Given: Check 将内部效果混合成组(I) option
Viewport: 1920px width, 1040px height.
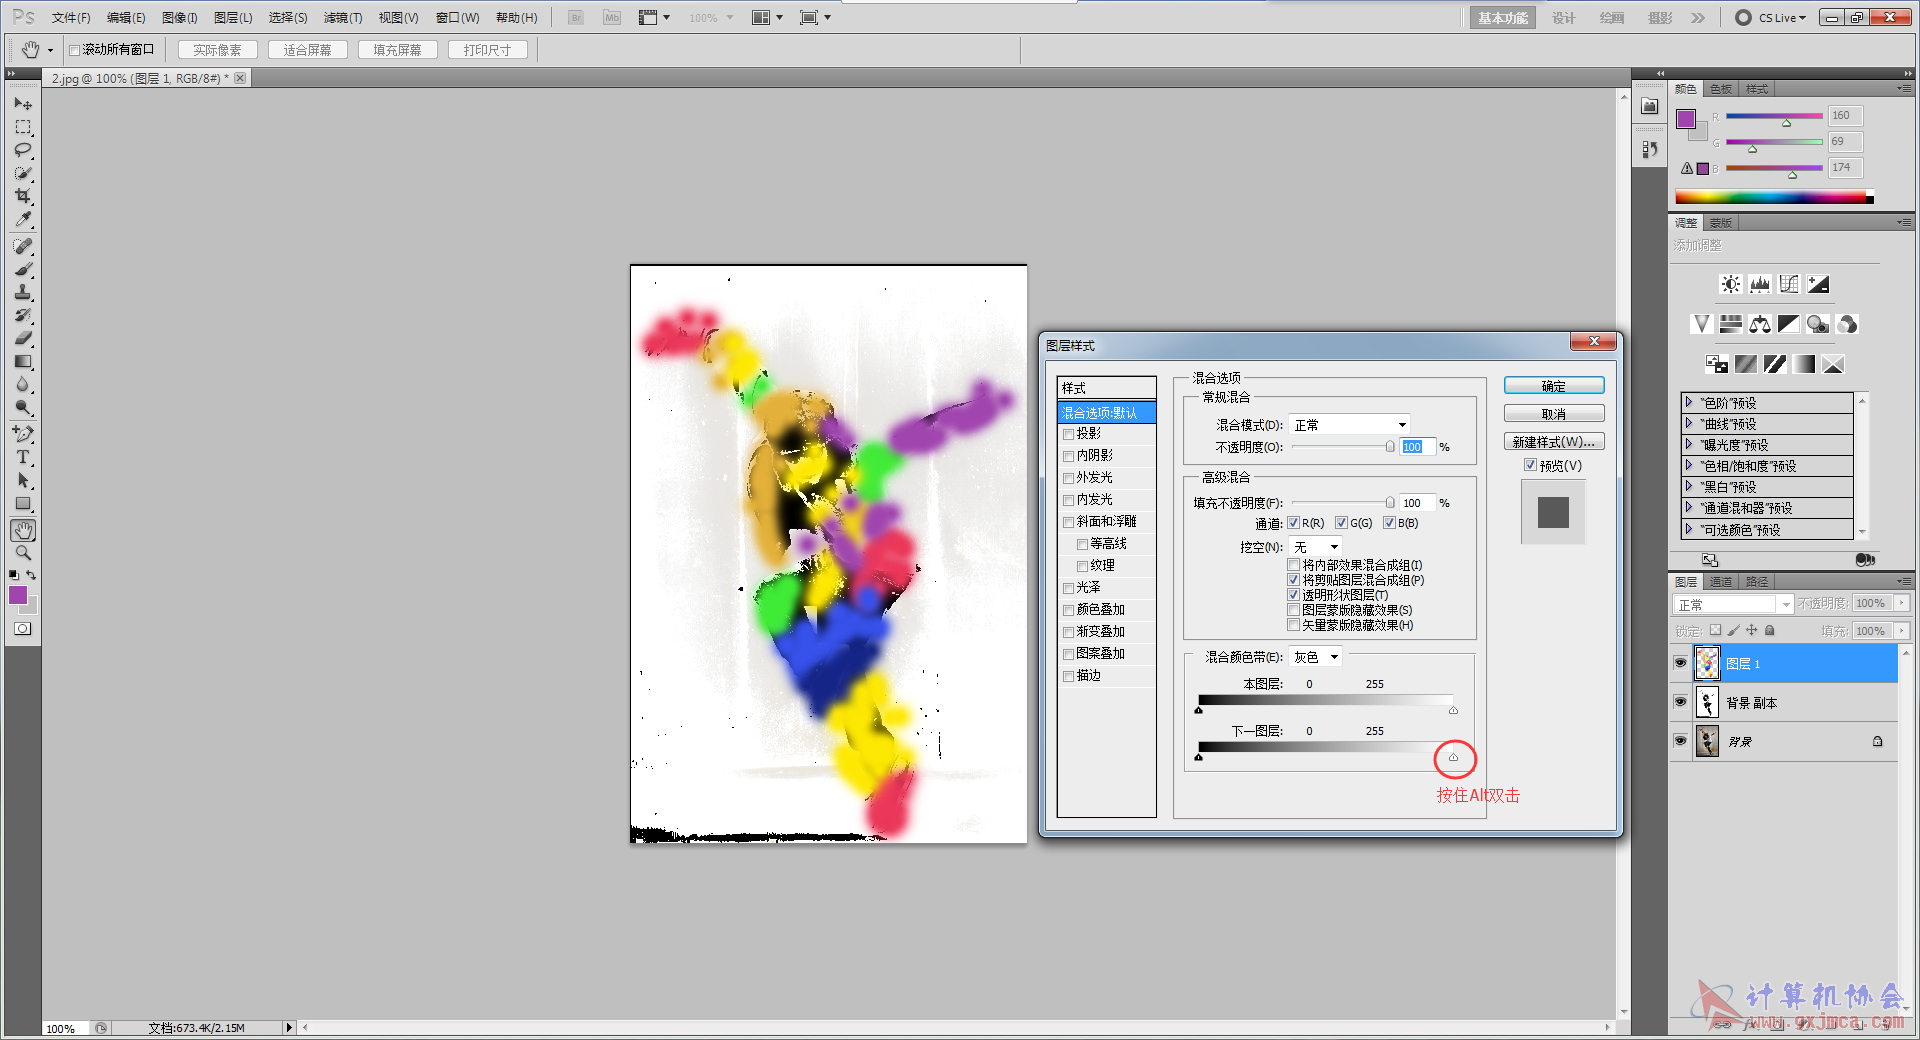Looking at the screenshot, I should [1294, 565].
